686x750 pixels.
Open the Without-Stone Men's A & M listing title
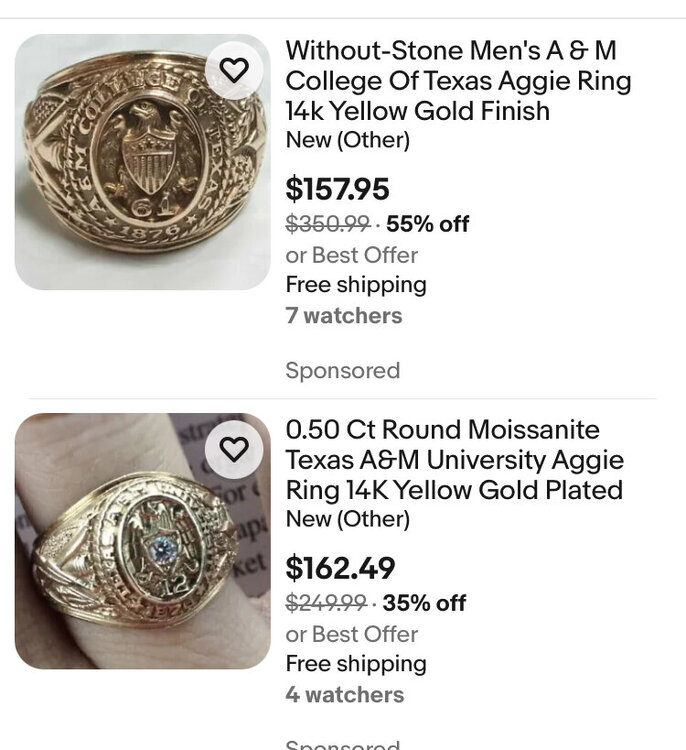coord(458,80)
